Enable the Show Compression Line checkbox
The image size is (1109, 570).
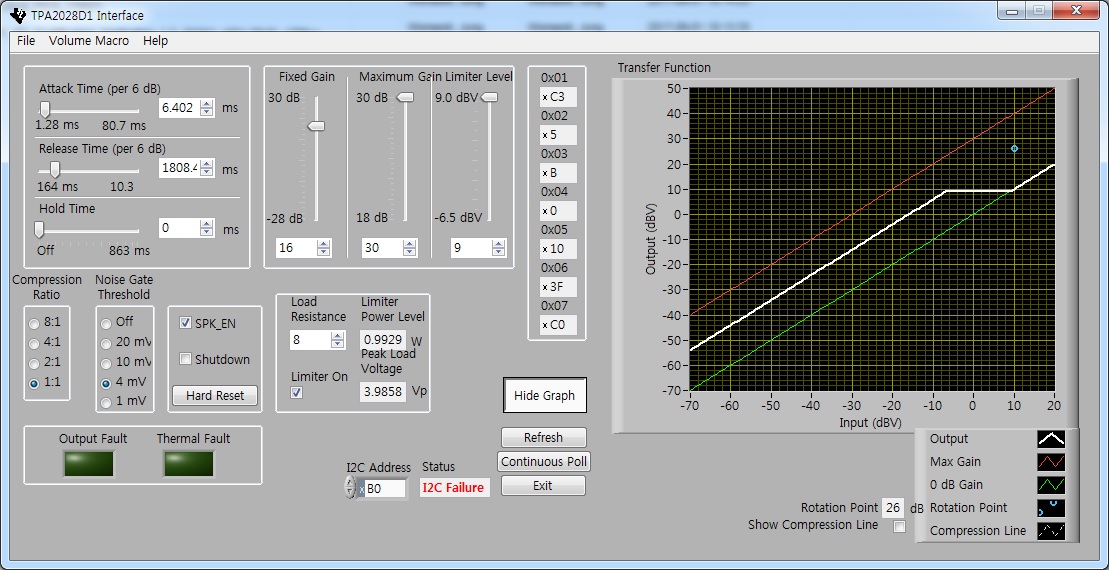900,527
